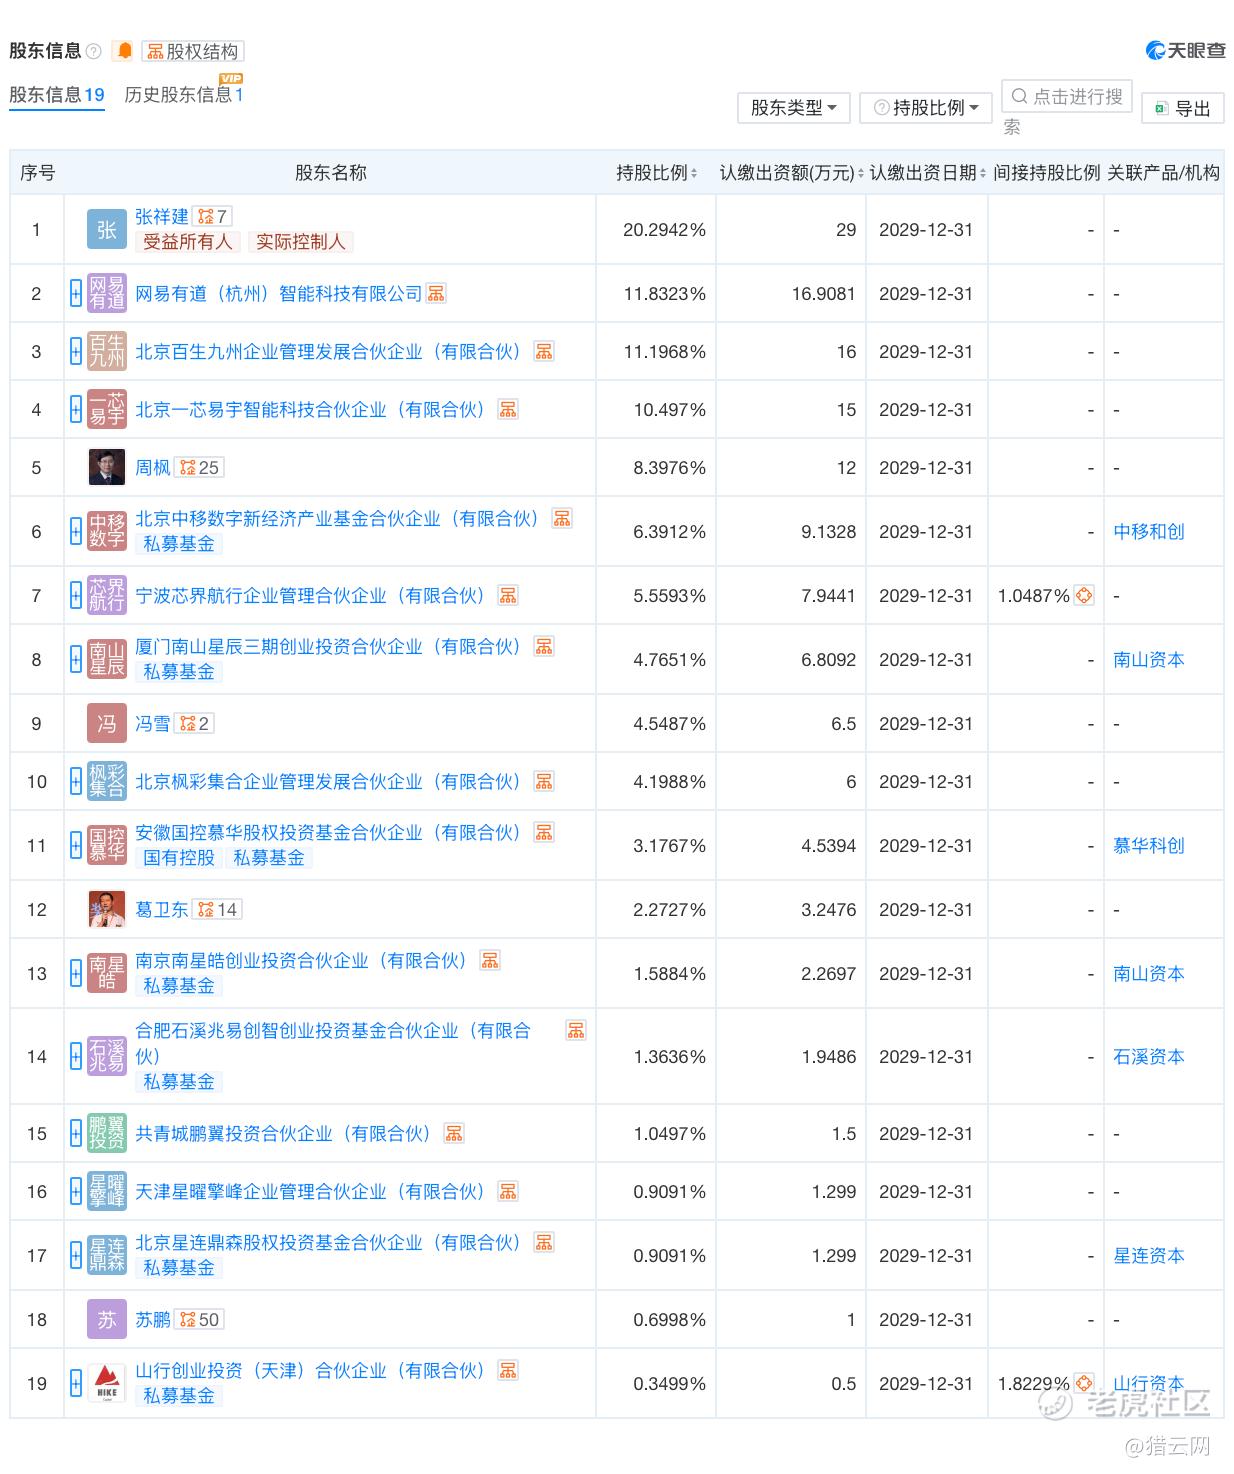Expand the 天津星曜擎峰 shareholder row
Screen dimensions: 1234x1474
[x=76, y=1192]
